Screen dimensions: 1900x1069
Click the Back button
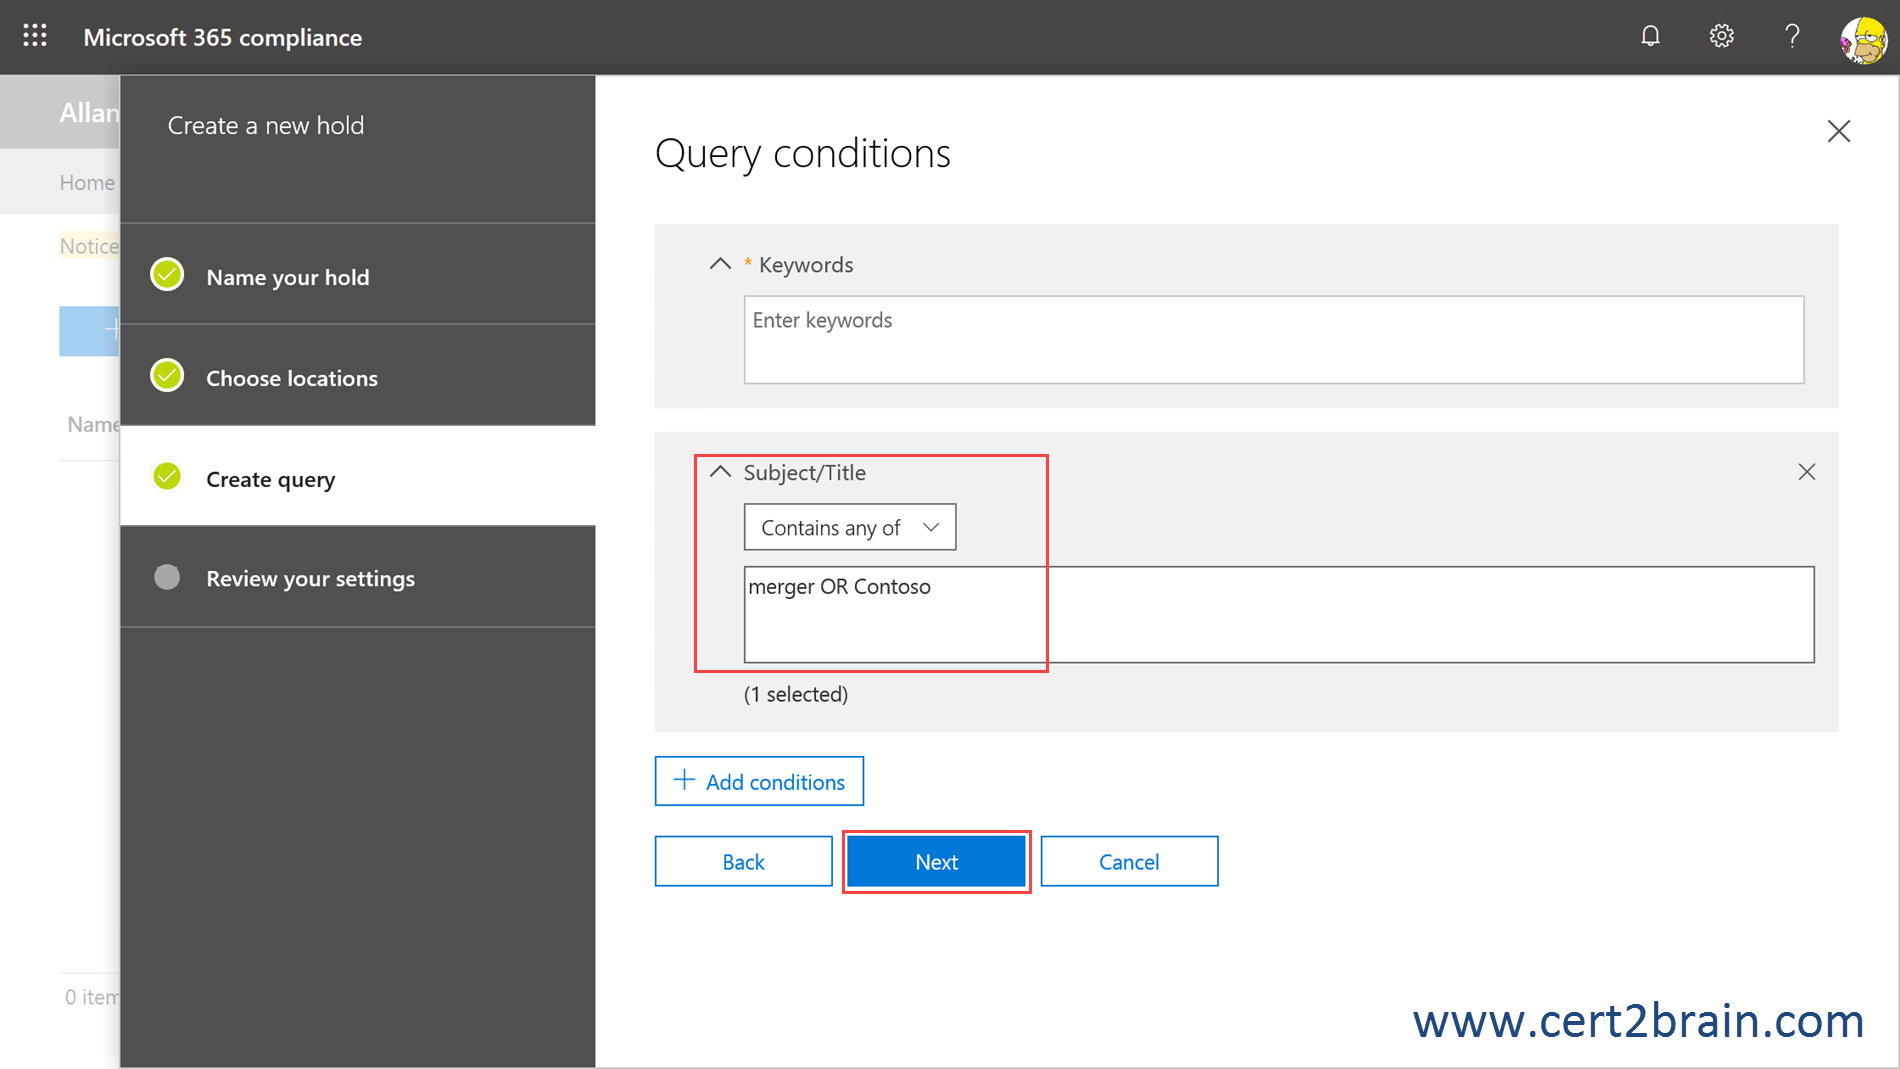click(x=743, y=861)
